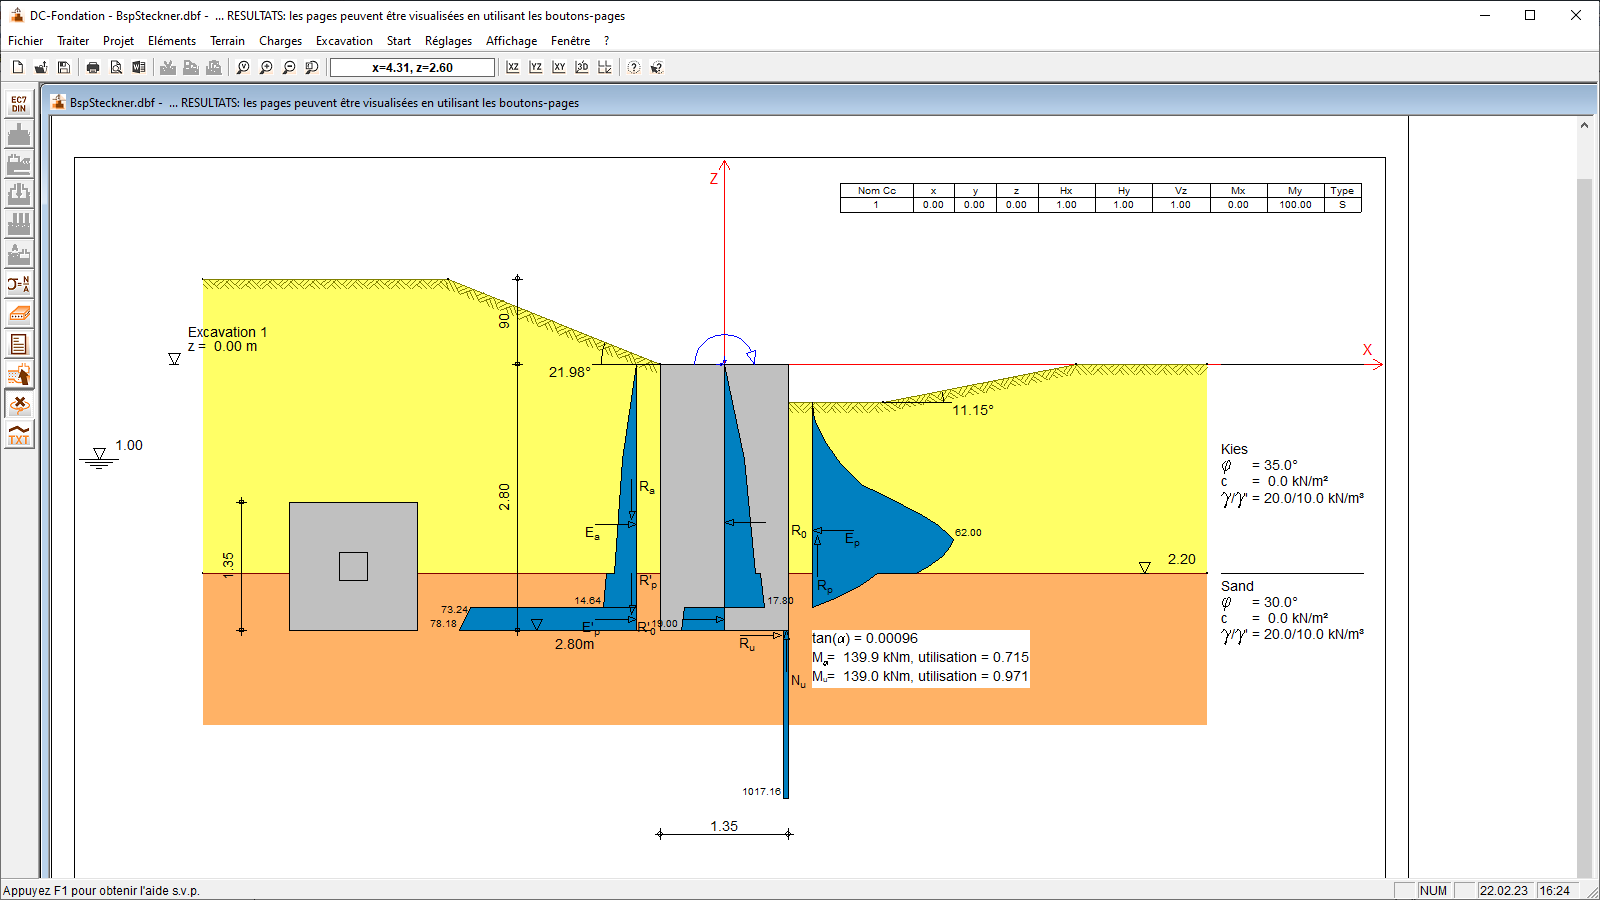1600x900 pixels.
Task: Open print preview
Action: 116,67
